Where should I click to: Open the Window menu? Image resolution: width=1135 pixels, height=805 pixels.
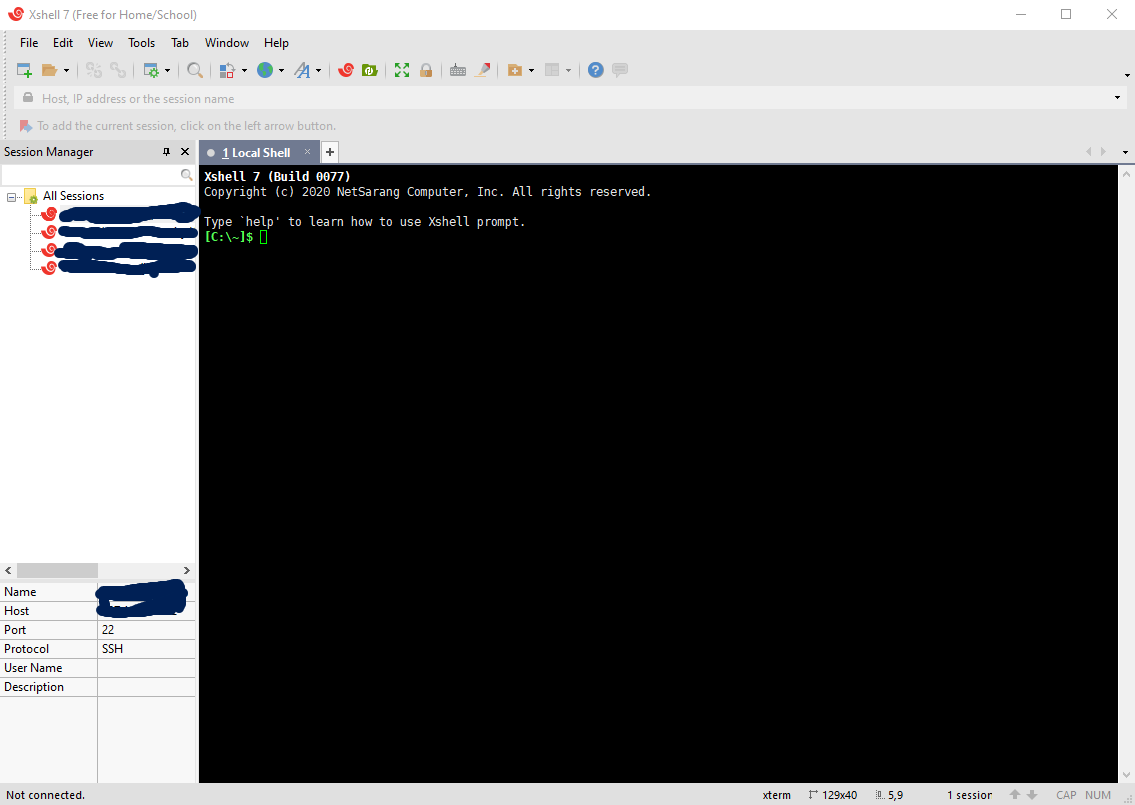(x=227, y=43)
